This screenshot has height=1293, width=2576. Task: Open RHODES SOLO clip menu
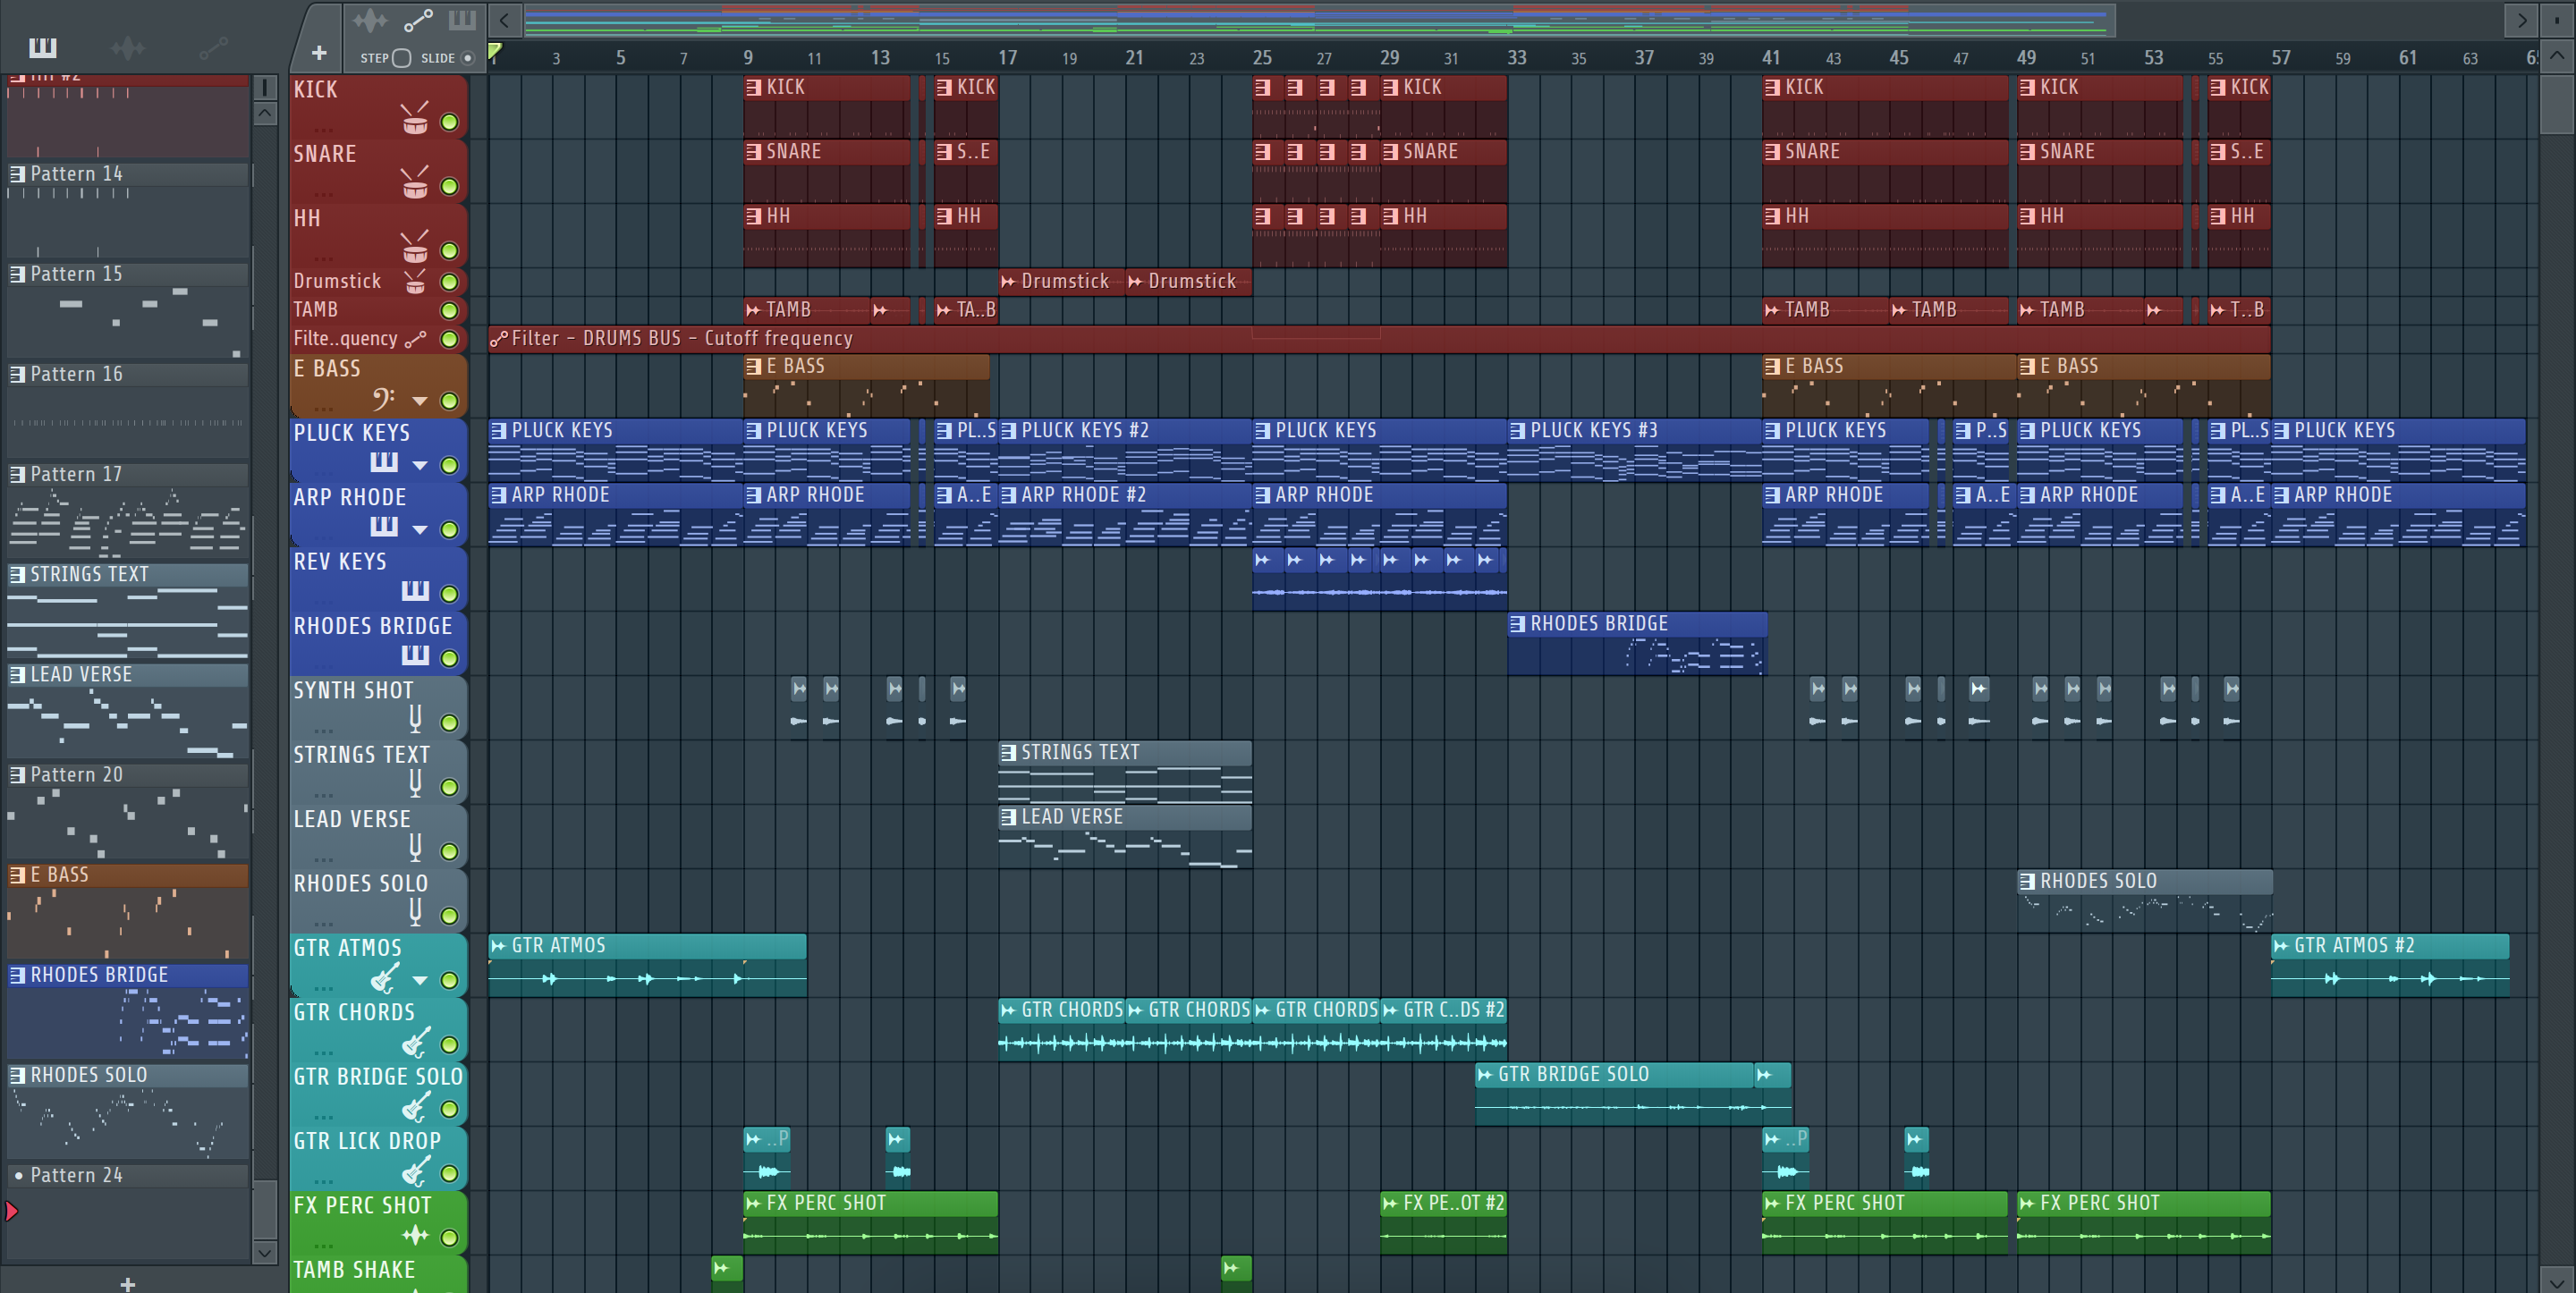click(2027, 881)
